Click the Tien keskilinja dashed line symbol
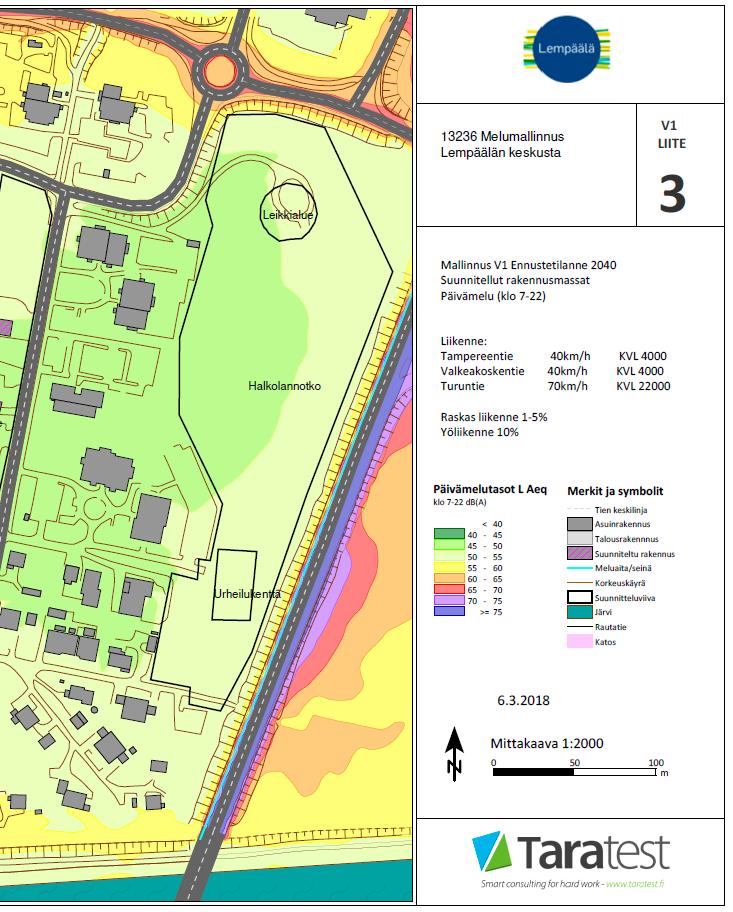This screenshot has width=733, height=912. [x=579, y=510]
